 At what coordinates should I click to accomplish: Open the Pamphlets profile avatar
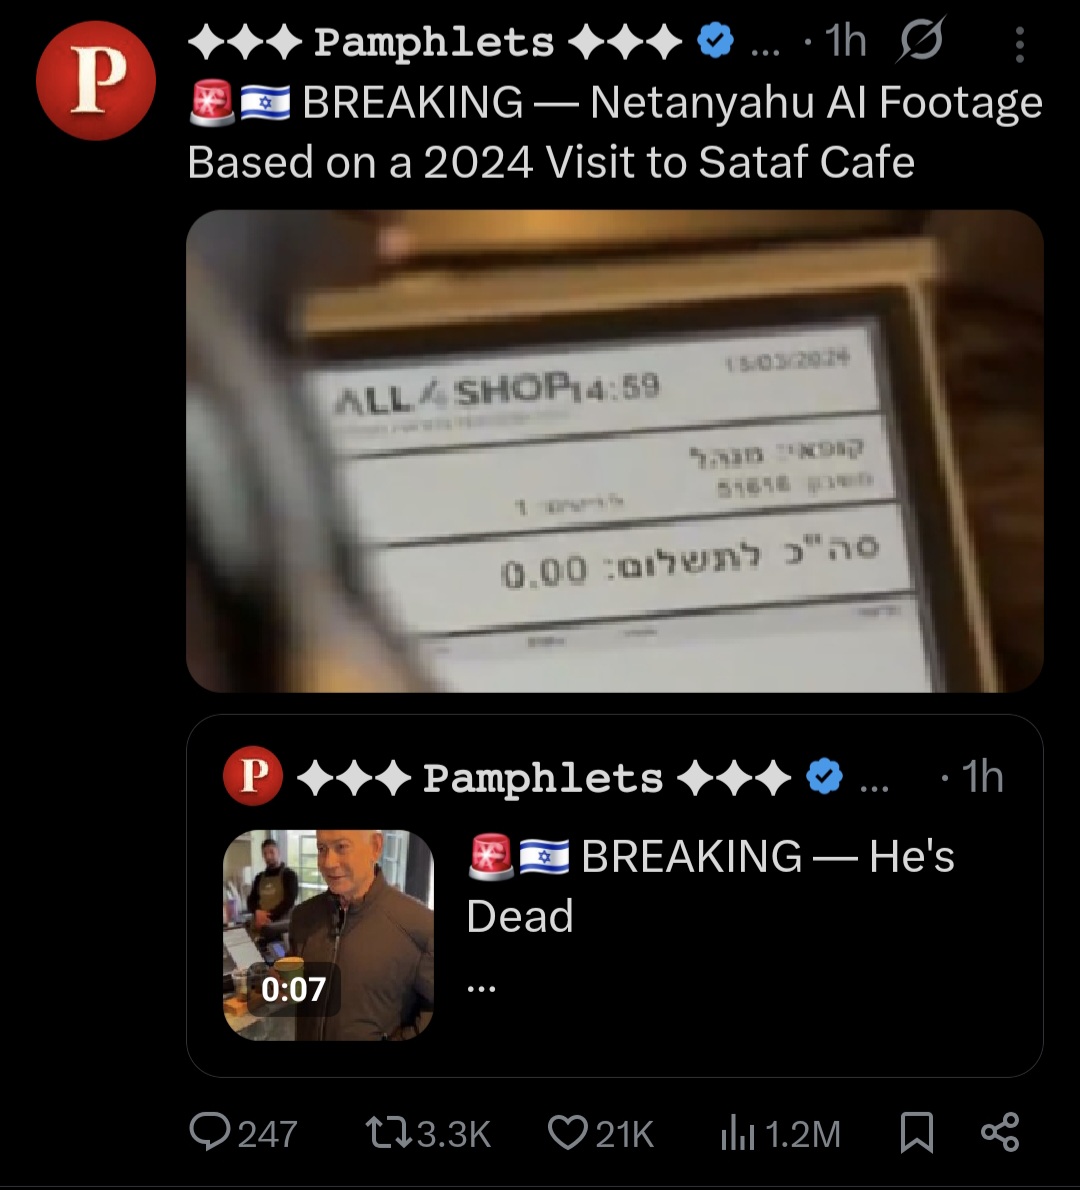[96, 80]
